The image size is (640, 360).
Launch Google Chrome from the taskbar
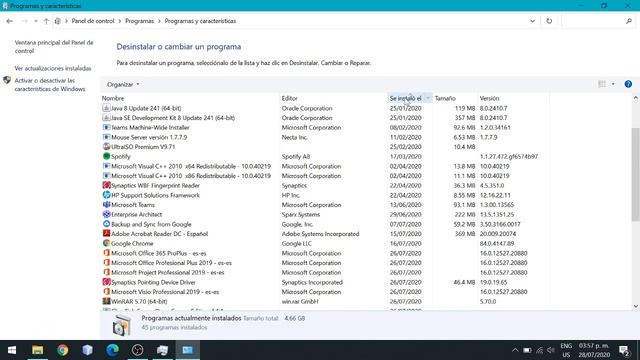pos(62,350)
